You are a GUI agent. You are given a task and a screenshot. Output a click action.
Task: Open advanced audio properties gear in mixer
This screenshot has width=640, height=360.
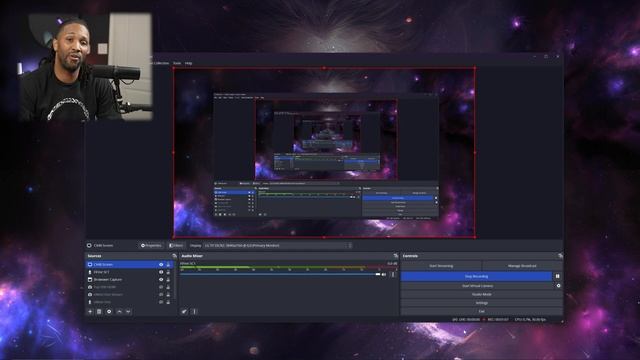(x=184, y=311)
